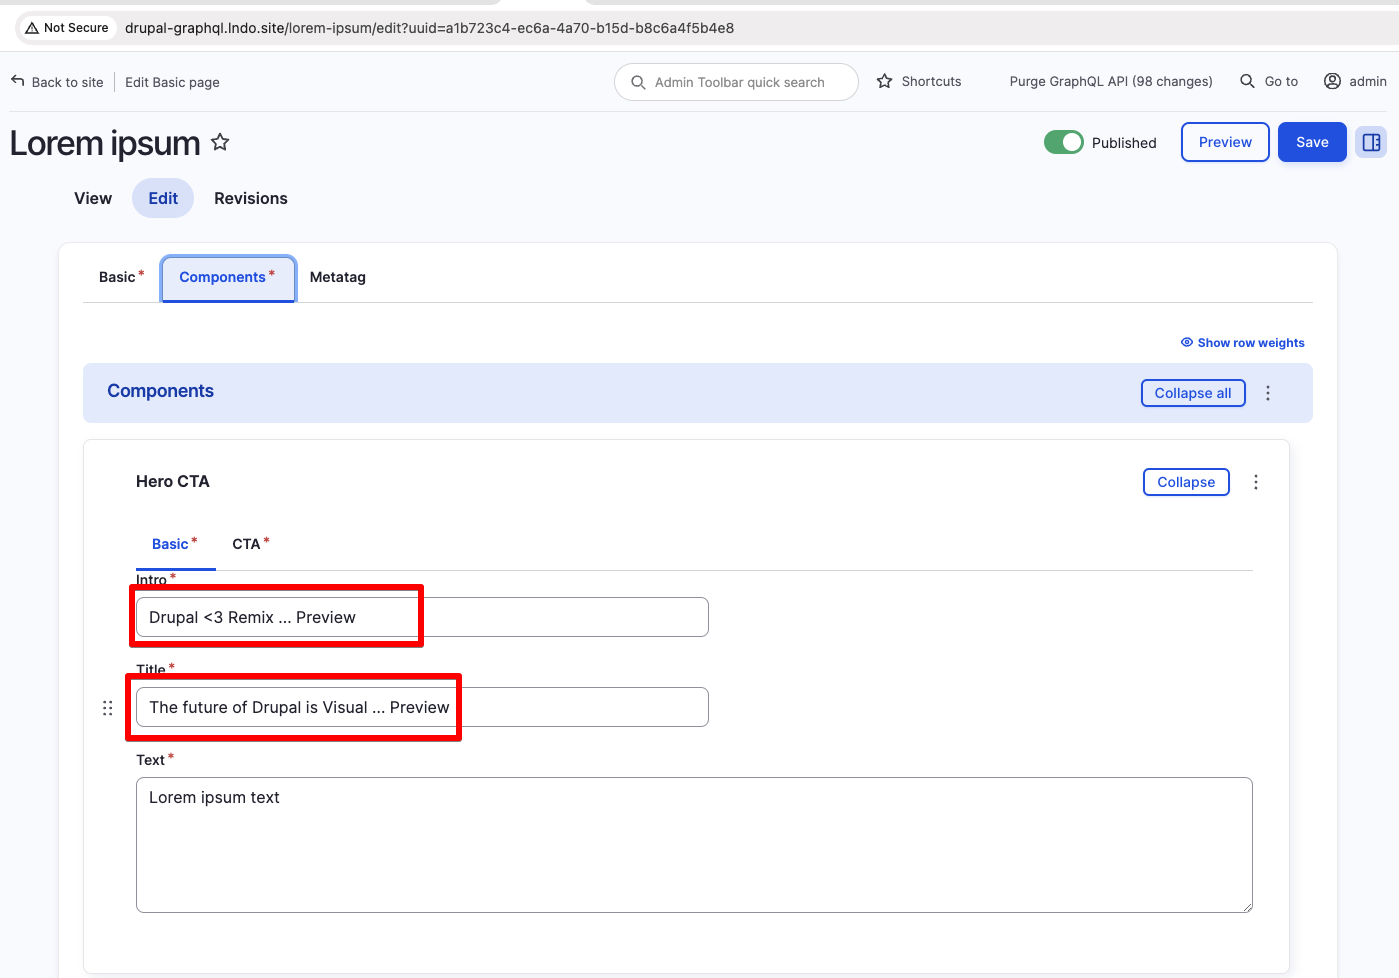Click the magnifier in Admin Toolbar quick search

click(638, 82)
